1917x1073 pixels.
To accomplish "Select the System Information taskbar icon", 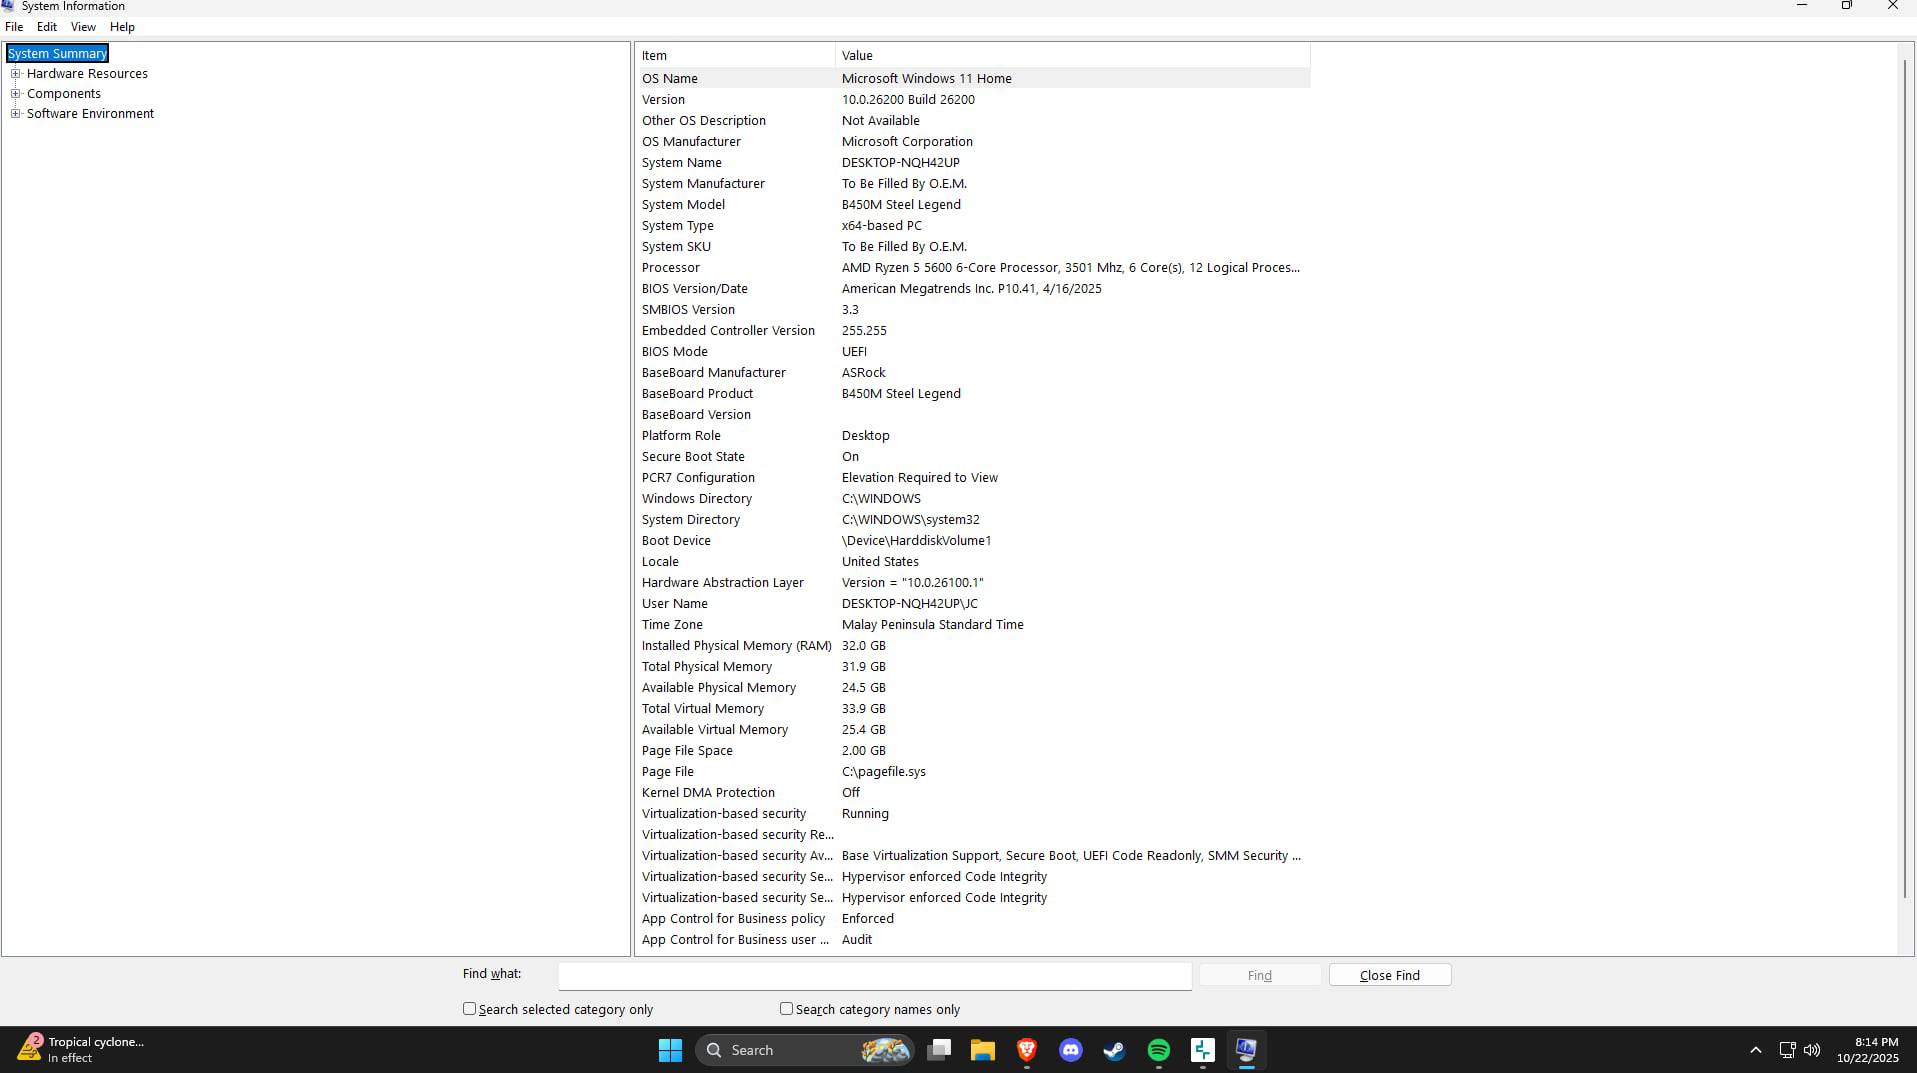I will [x=1246, y=1050].
